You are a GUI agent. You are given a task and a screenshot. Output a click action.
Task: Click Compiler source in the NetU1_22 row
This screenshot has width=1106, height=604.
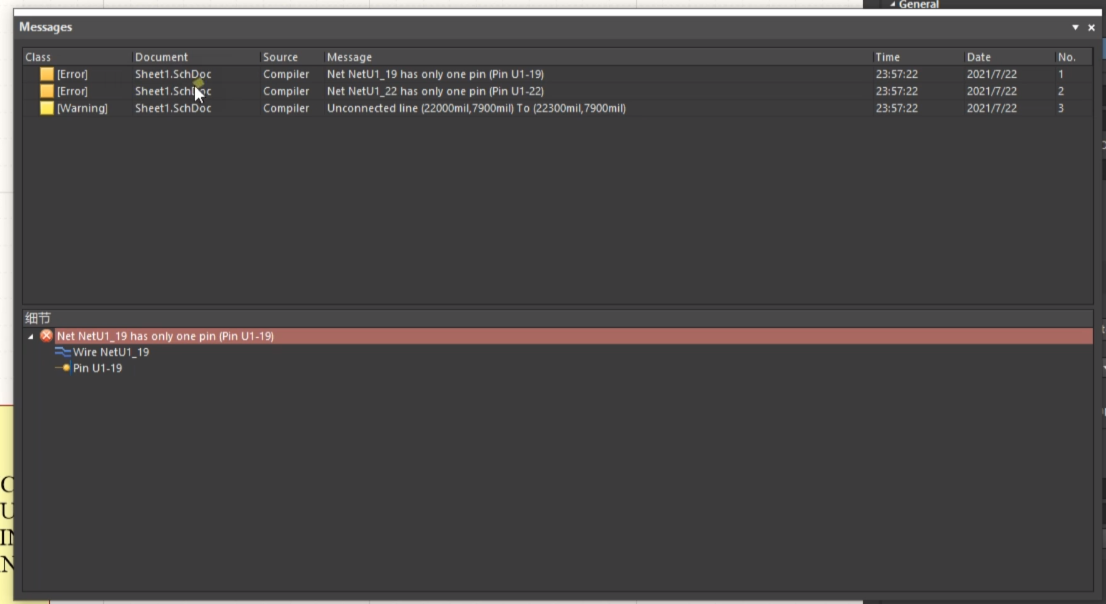point(286,91)
